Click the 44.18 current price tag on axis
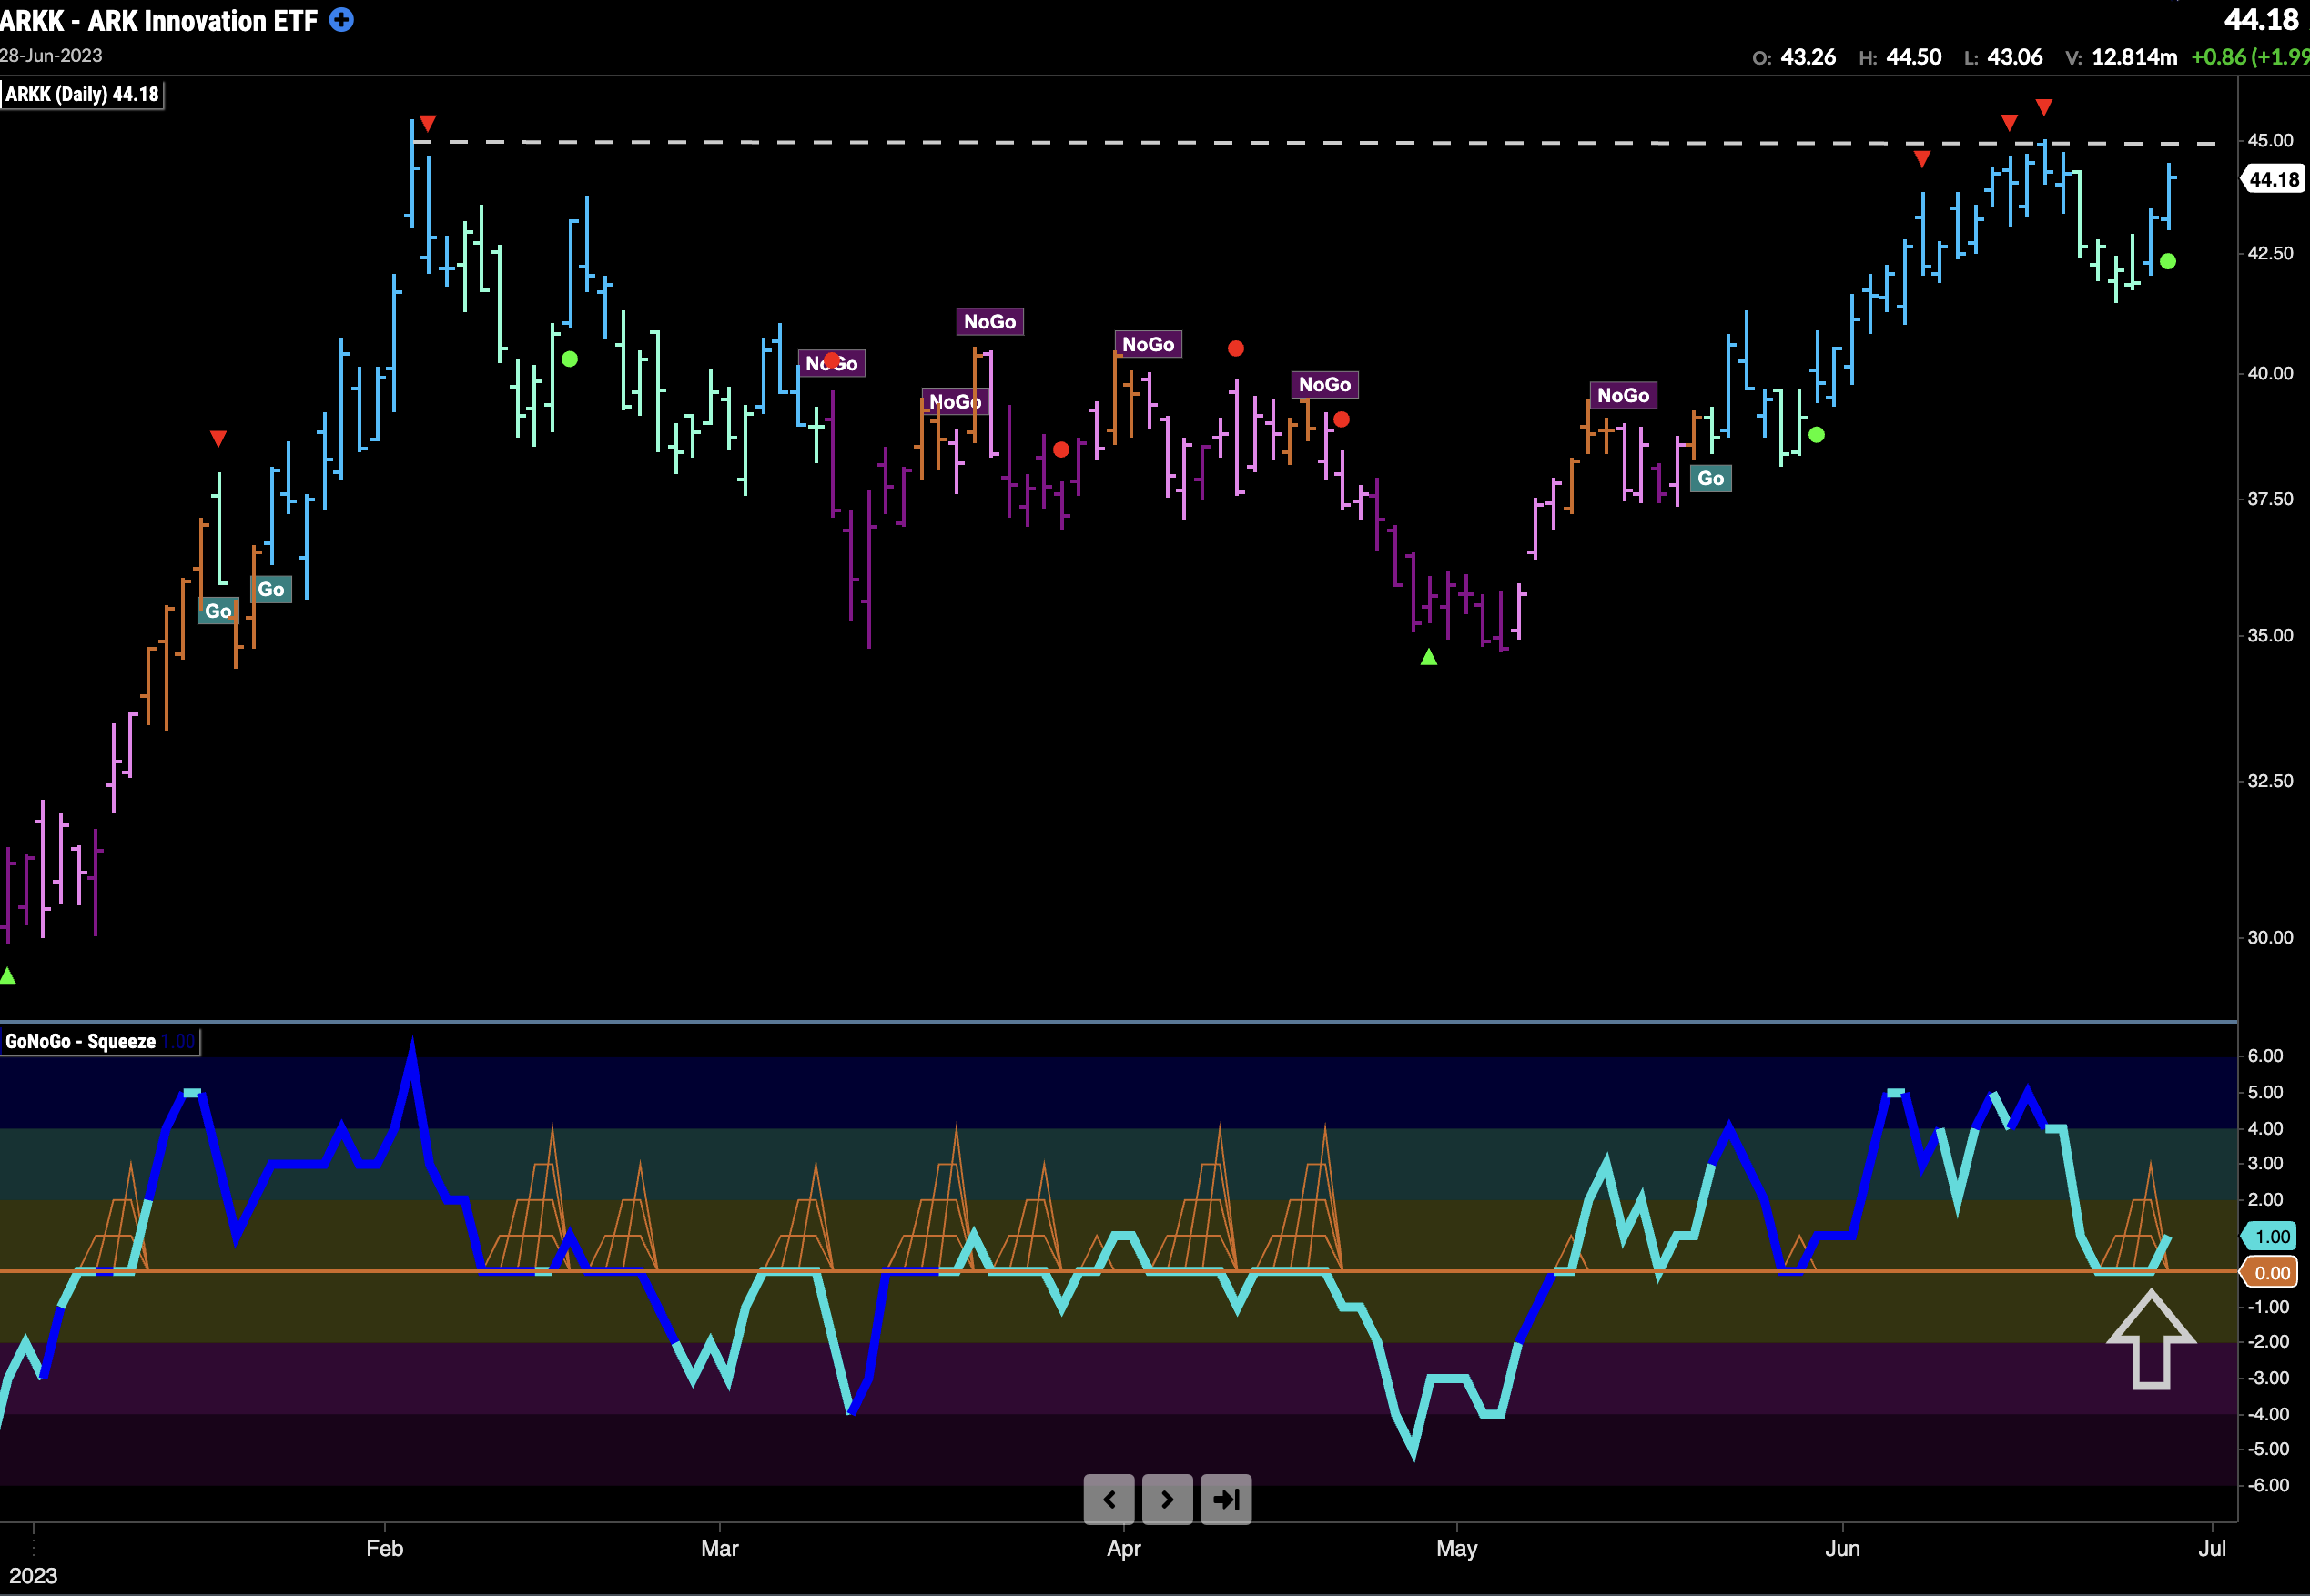The height and width of the screenshot is (1596, 2310). pos(2272,180)
